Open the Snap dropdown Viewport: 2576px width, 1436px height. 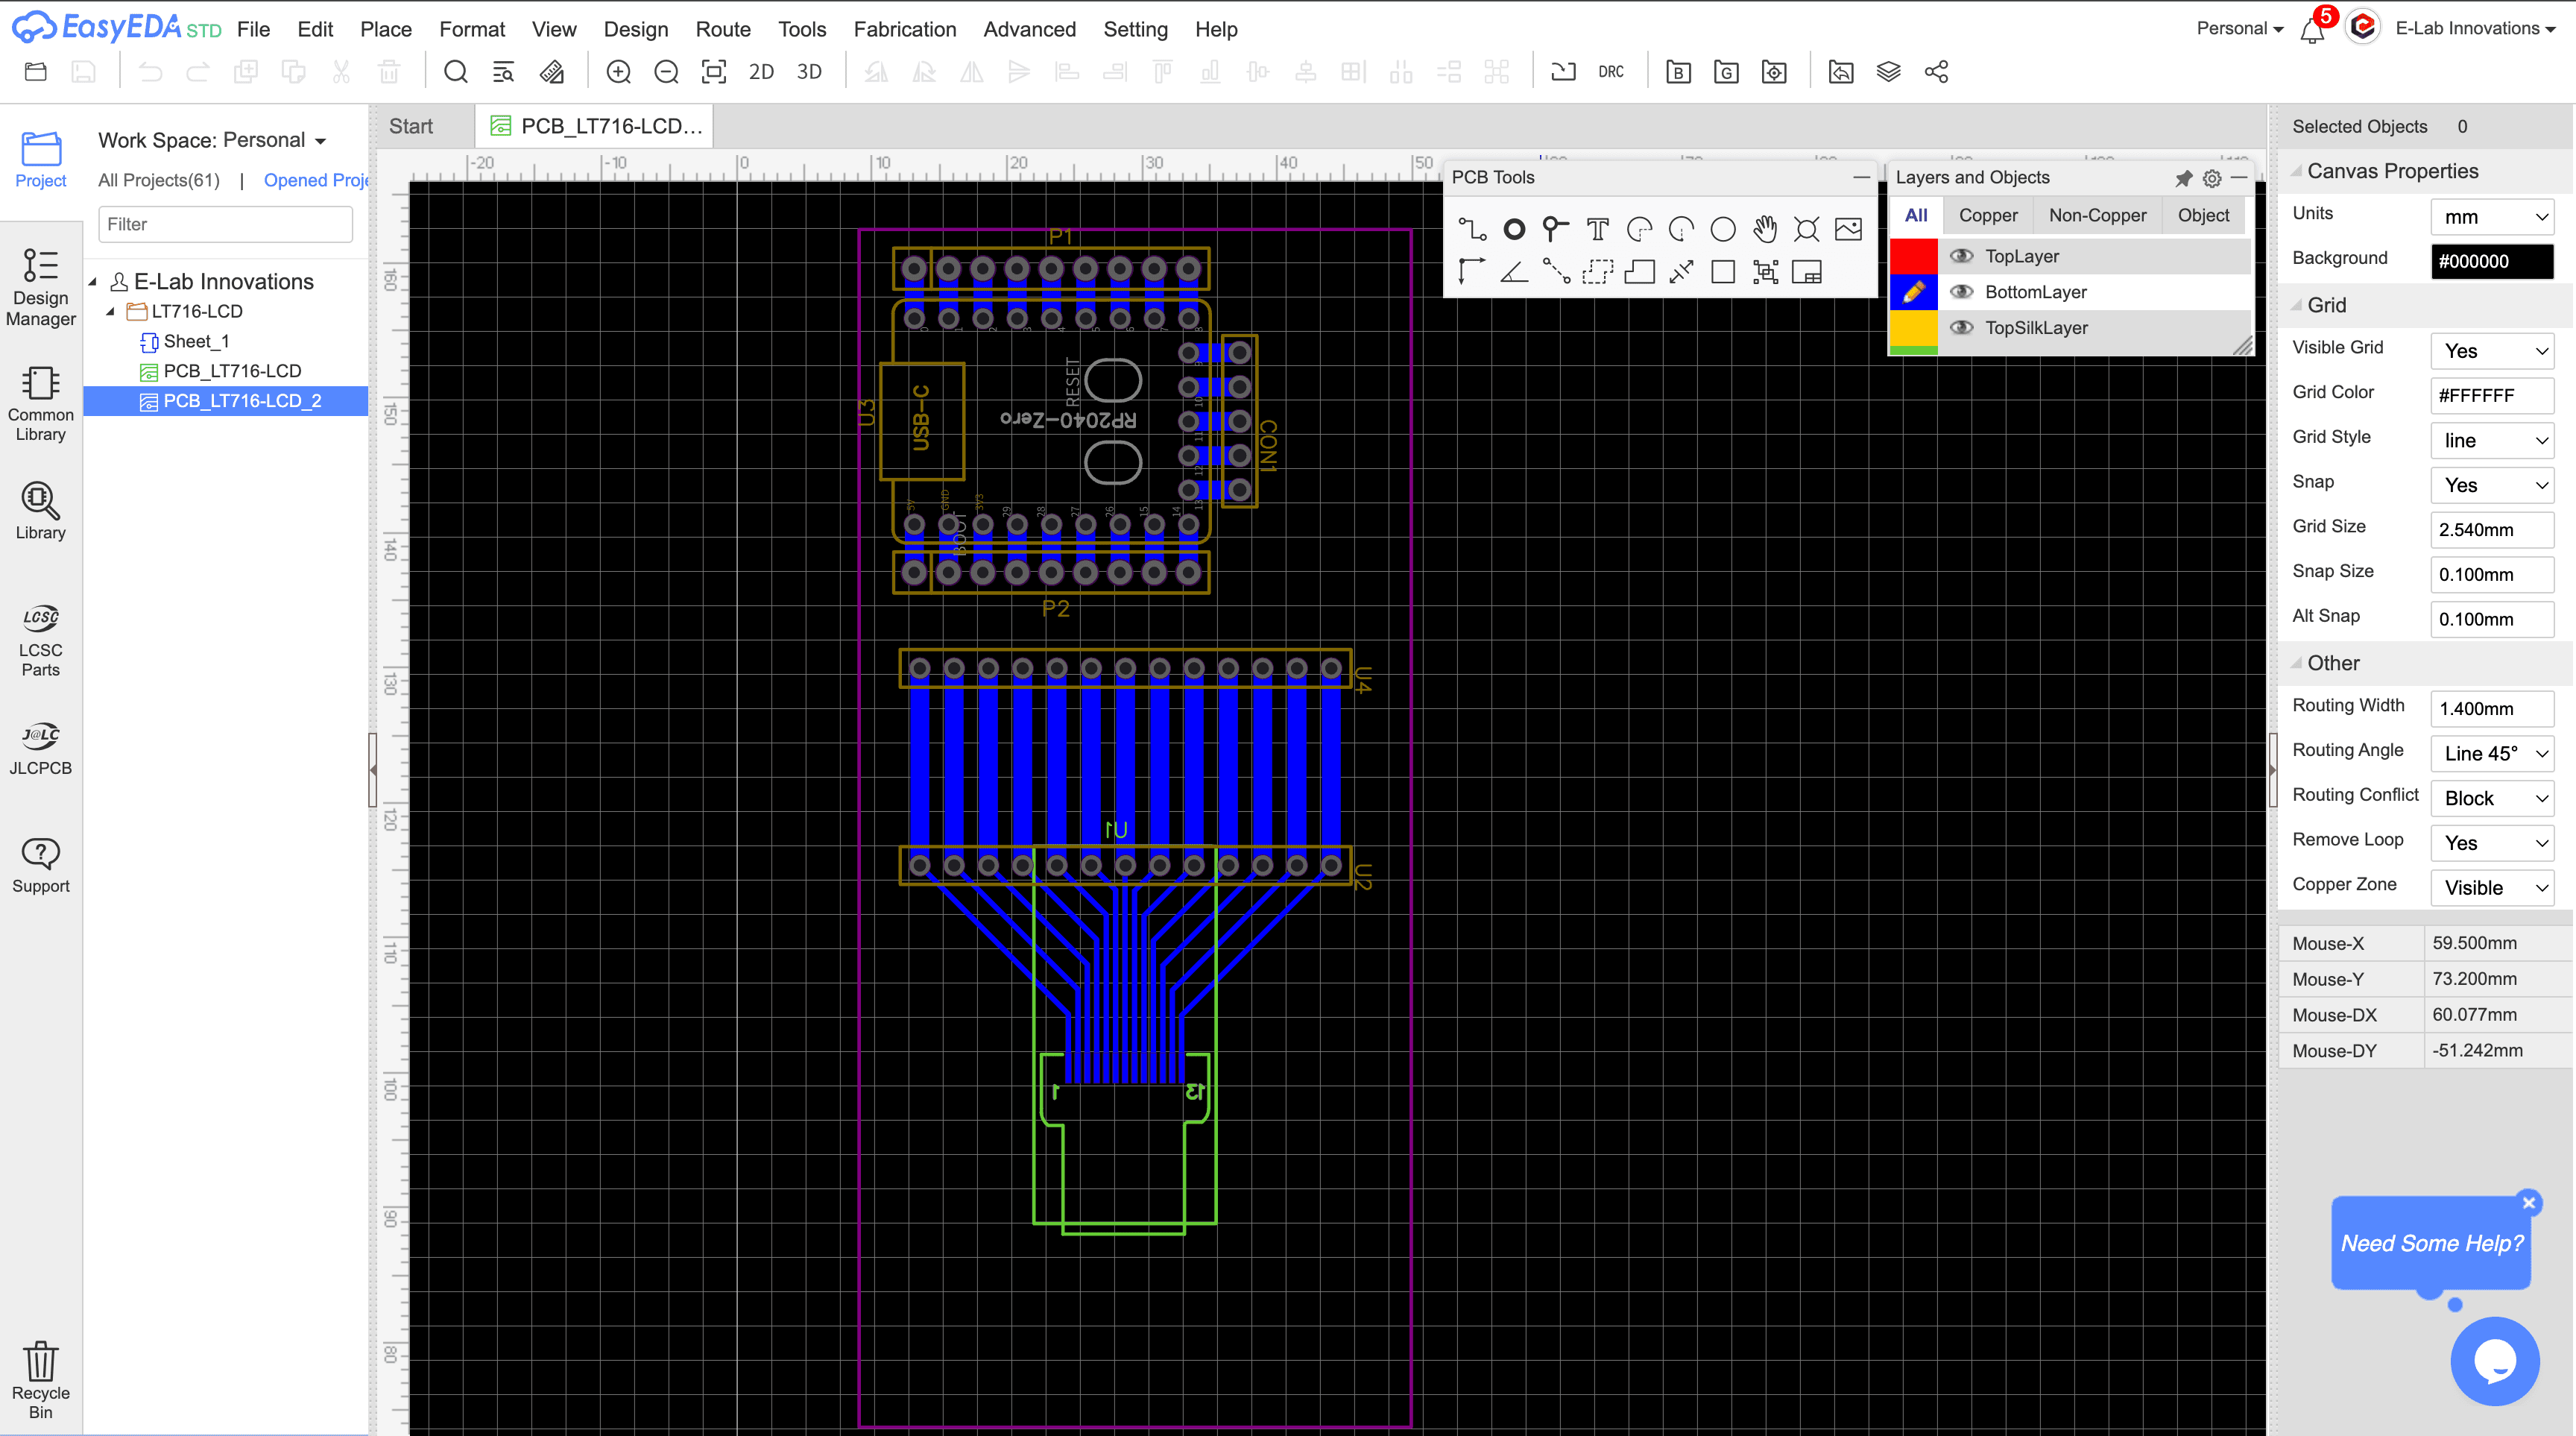coord(2492,485)
